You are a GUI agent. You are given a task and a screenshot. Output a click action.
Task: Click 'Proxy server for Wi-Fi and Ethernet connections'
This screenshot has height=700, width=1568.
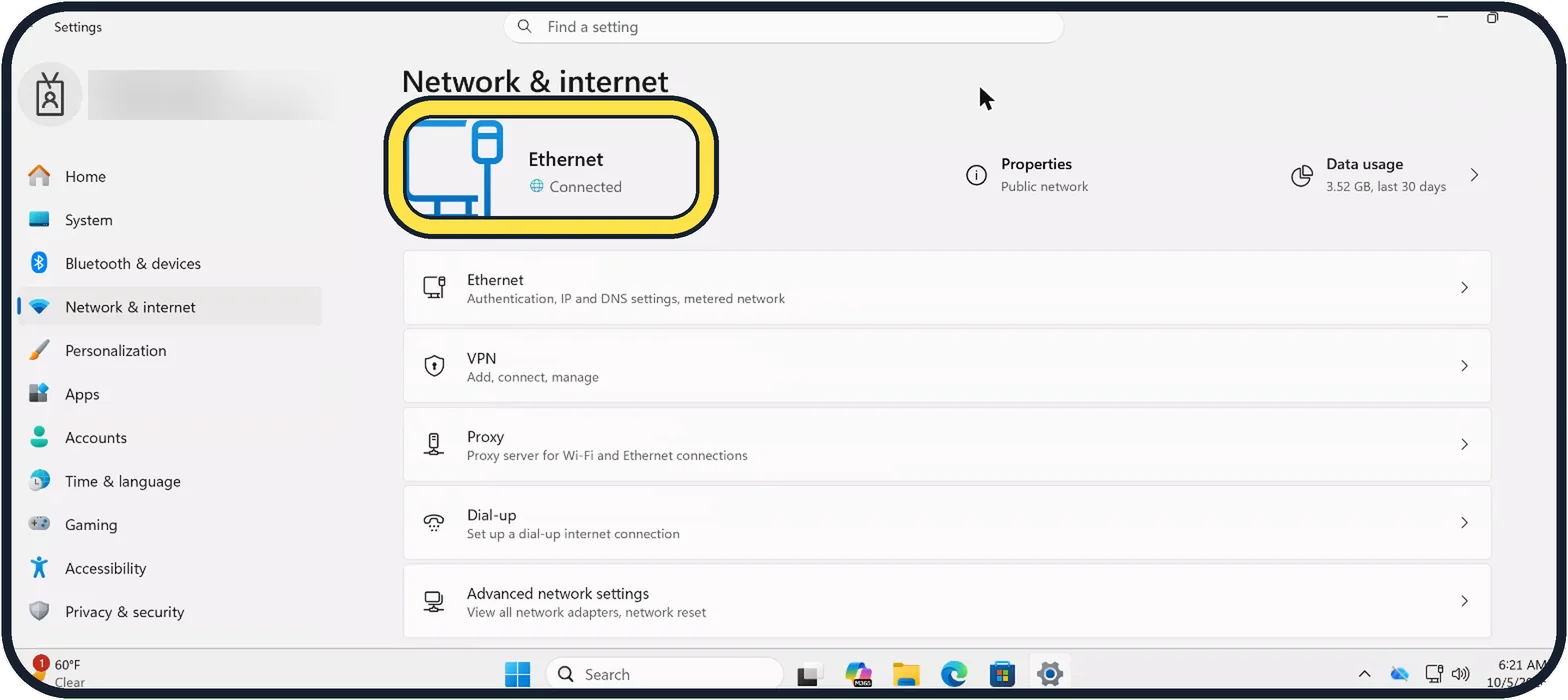pos(607,455)
